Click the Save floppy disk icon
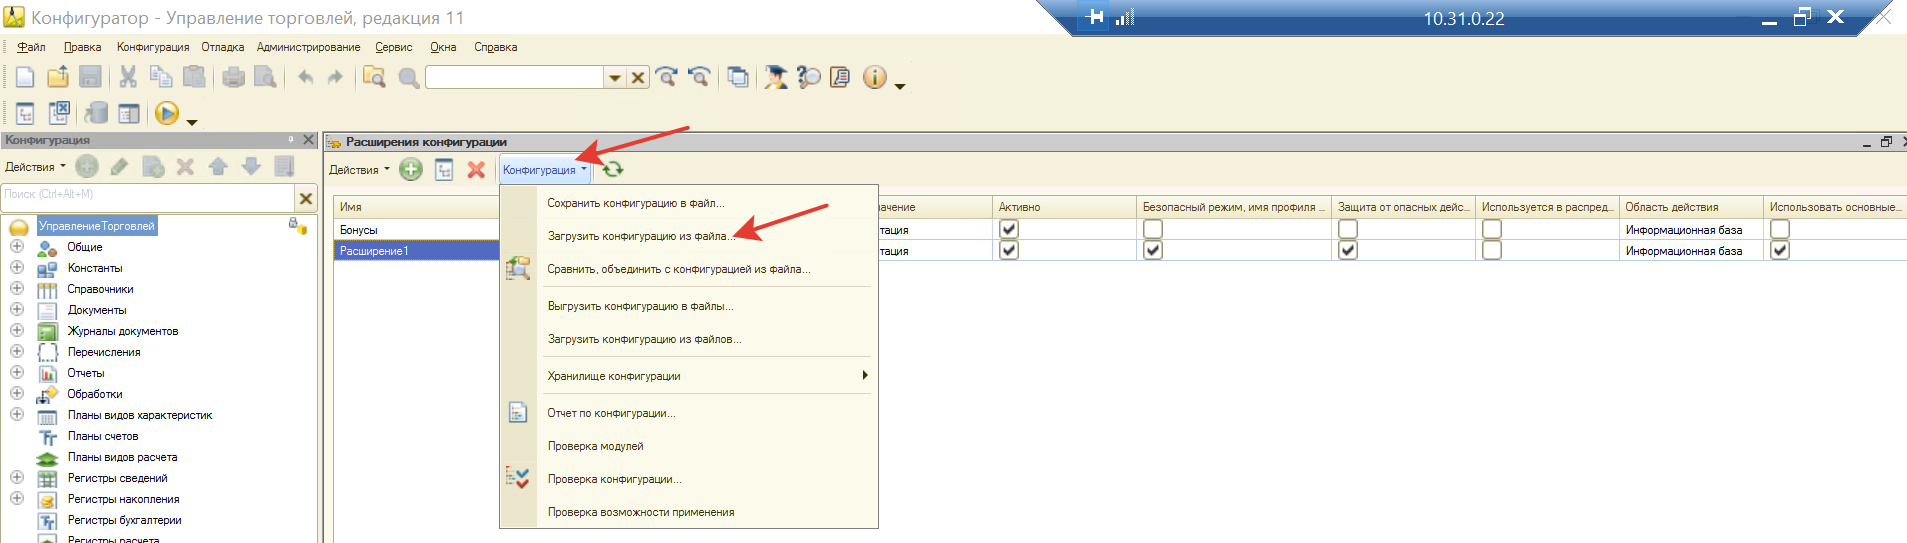The image size is (1907, 543). click(x=90, y=77)
